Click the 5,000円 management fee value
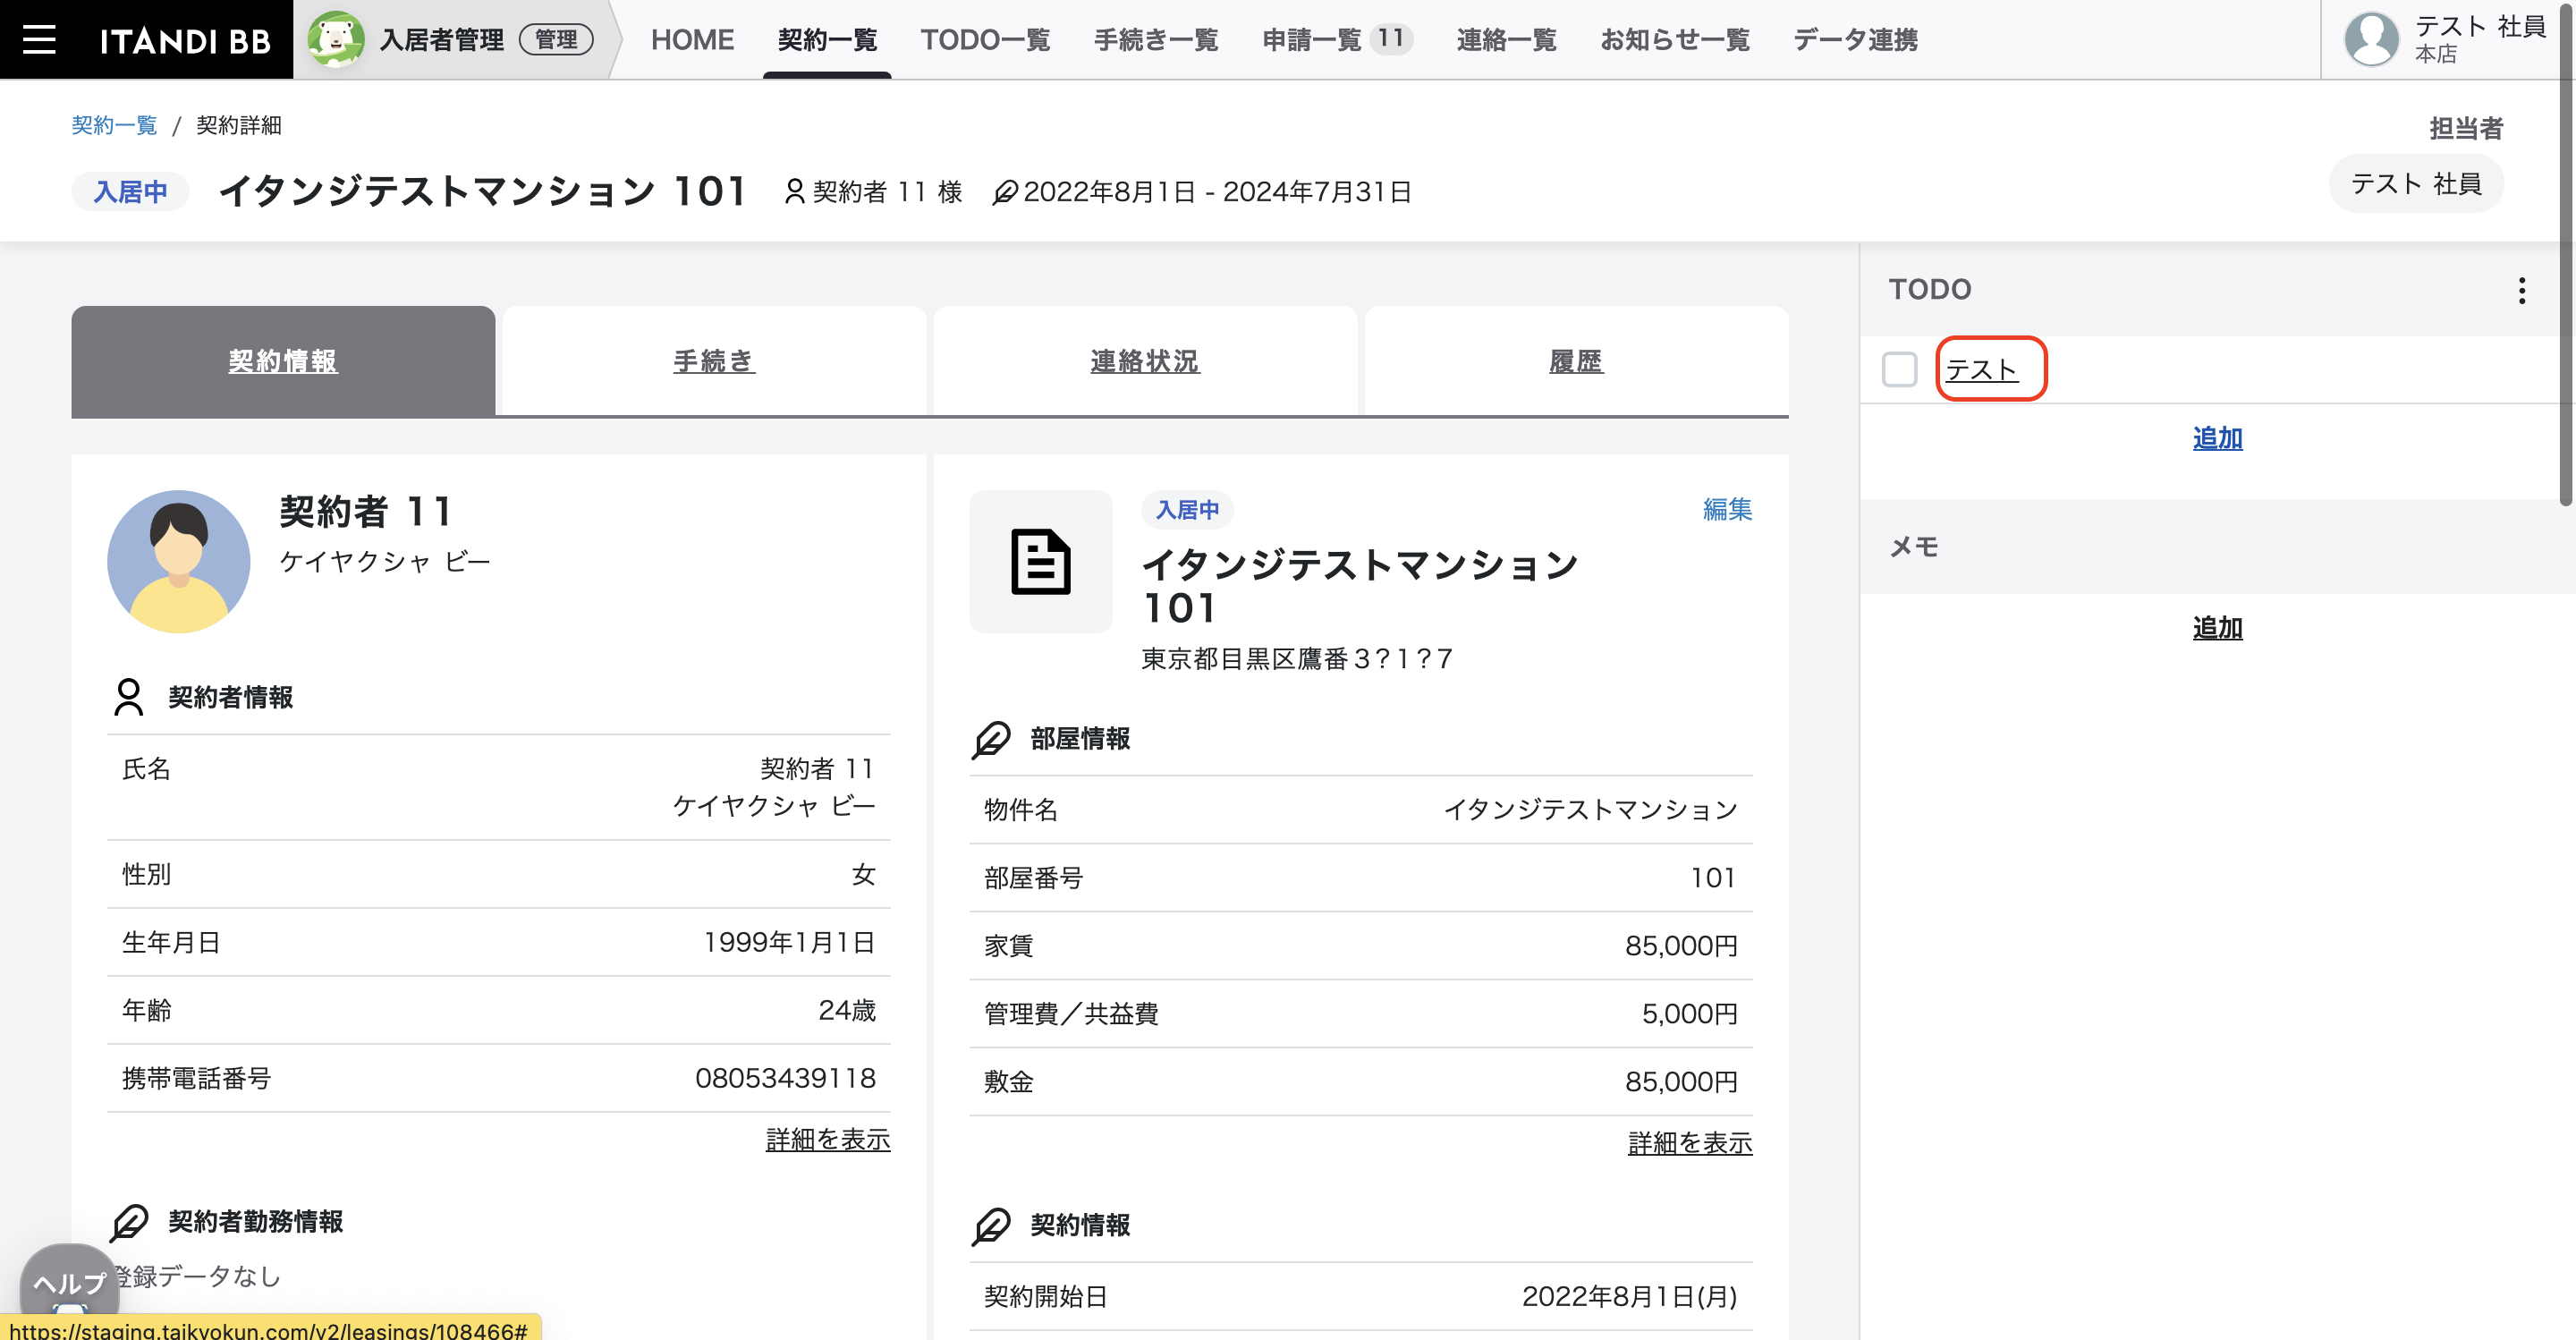The height and width of the screenshot is (1340, 2576). (1689, 1014)
